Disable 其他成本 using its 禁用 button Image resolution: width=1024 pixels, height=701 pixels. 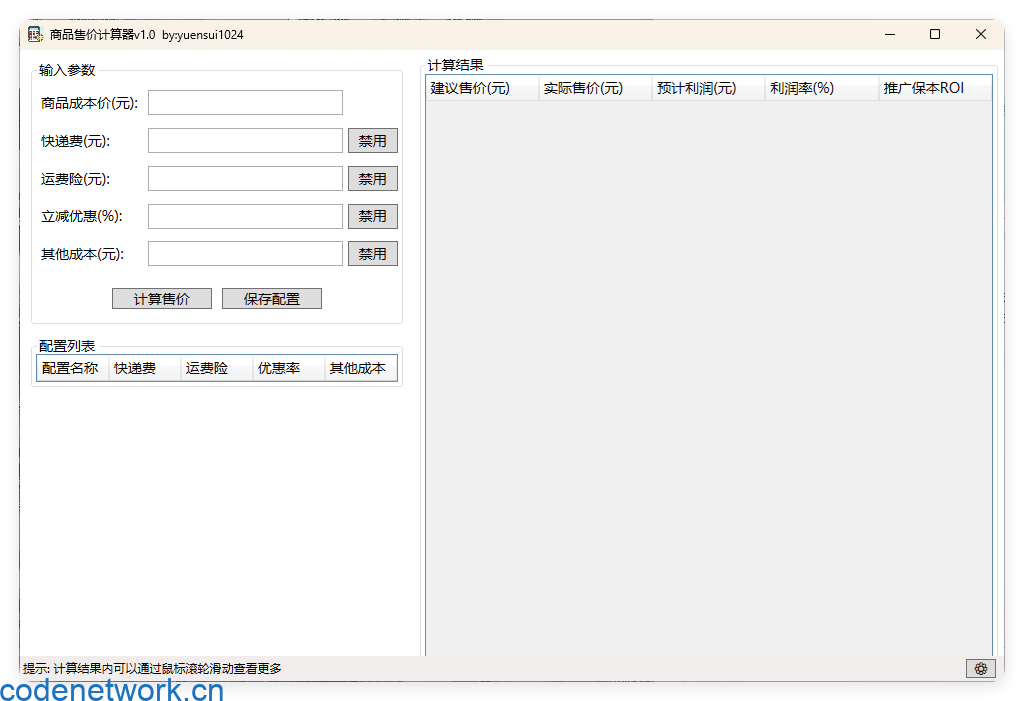tap(372, 253)
